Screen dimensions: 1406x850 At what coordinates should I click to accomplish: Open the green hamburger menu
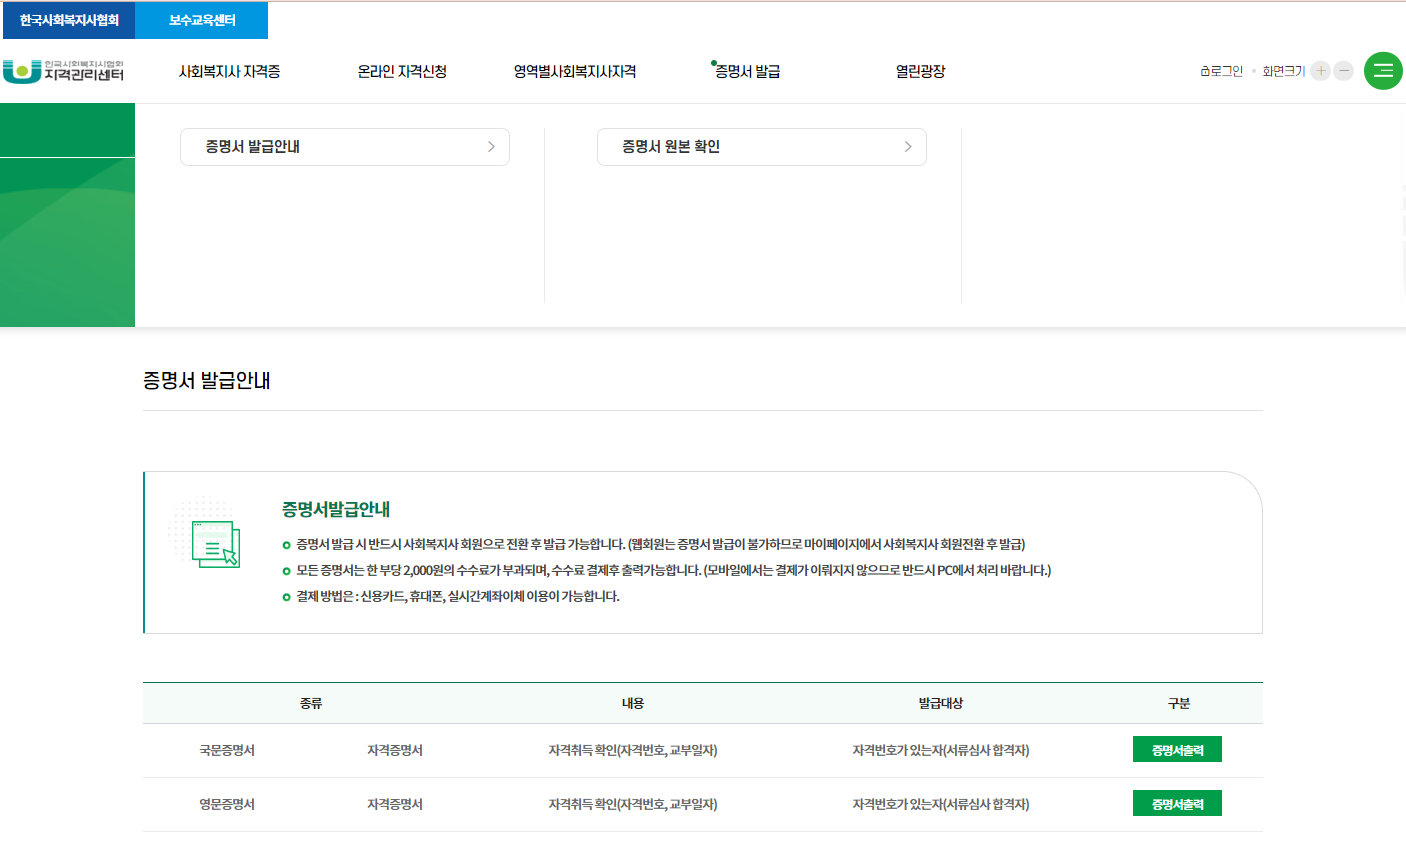point(1383,71)
